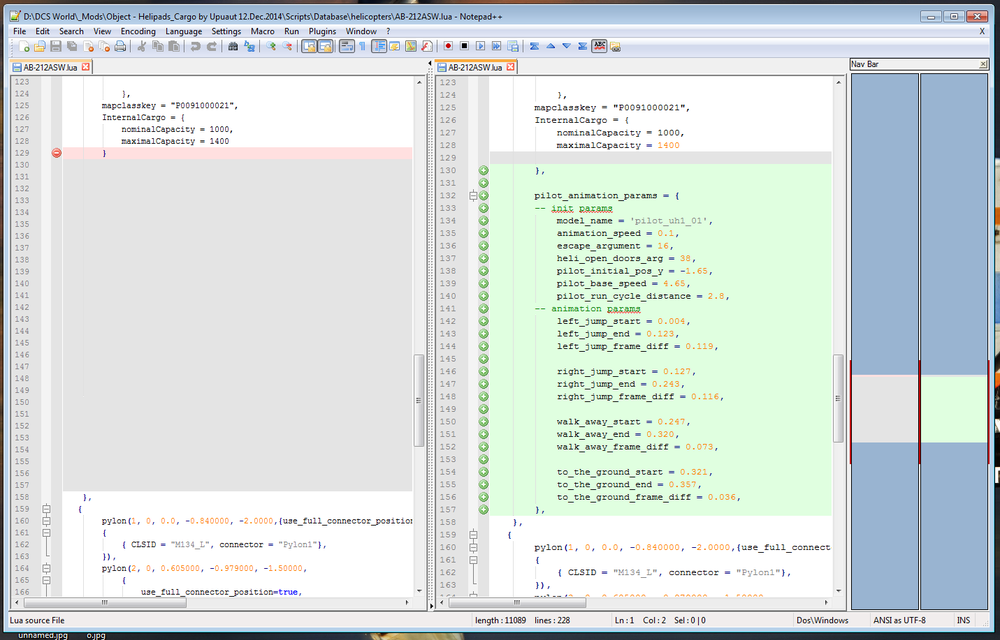Click the New file toolbar icon

[x=23, y=46]
